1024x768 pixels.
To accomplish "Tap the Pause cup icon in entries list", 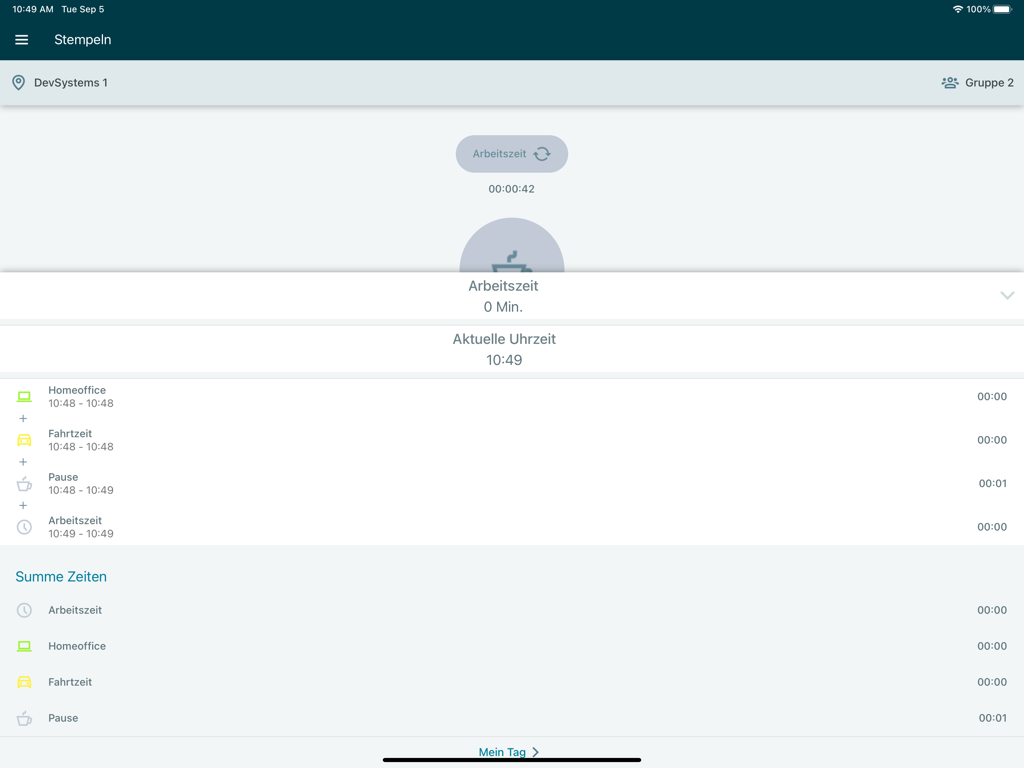I will [24, 484].
